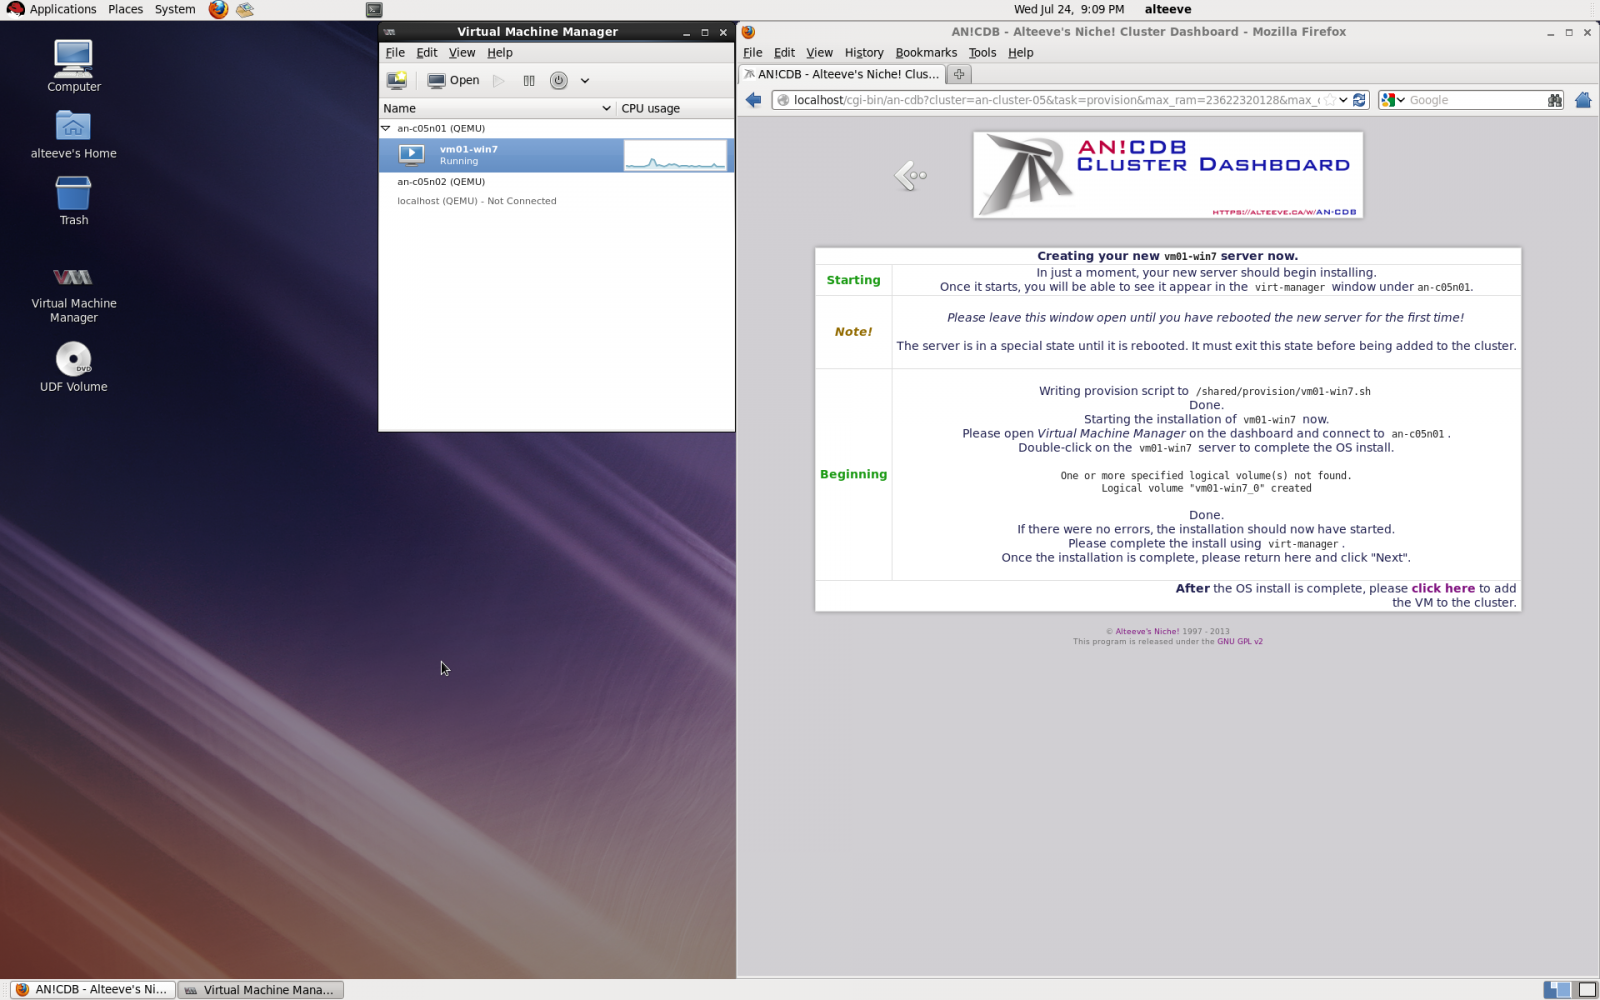Open Firefox home page icon
Screen dimensions: 1600x1000
(1582, 100)
